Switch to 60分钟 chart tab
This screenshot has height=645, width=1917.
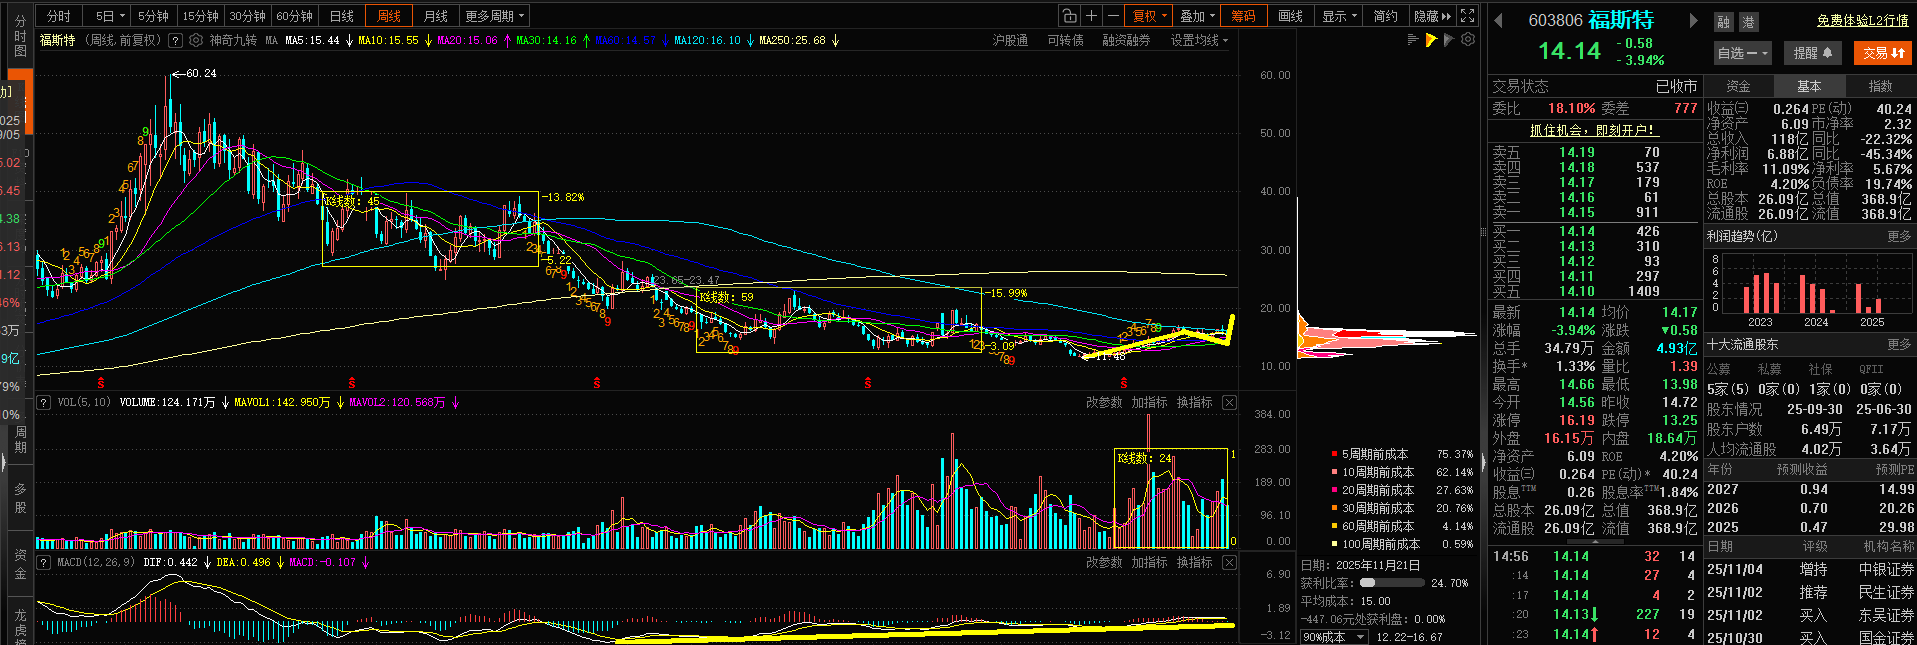(x=294, y=16)
